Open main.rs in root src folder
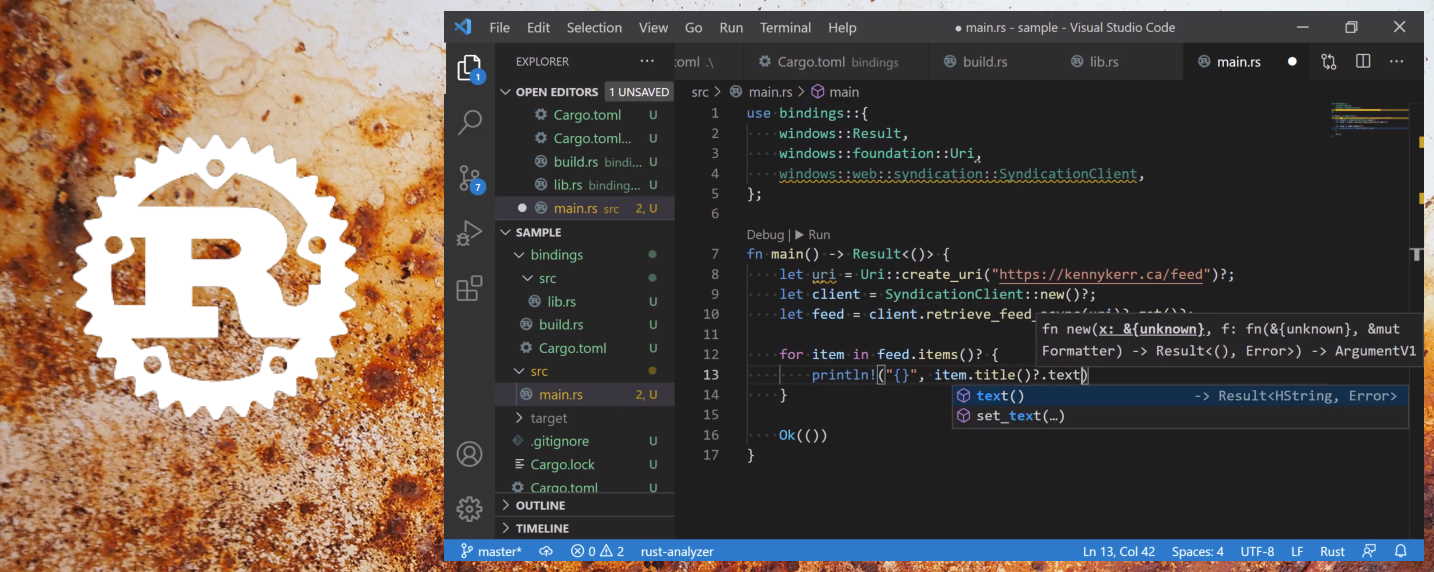 point(584,394)
